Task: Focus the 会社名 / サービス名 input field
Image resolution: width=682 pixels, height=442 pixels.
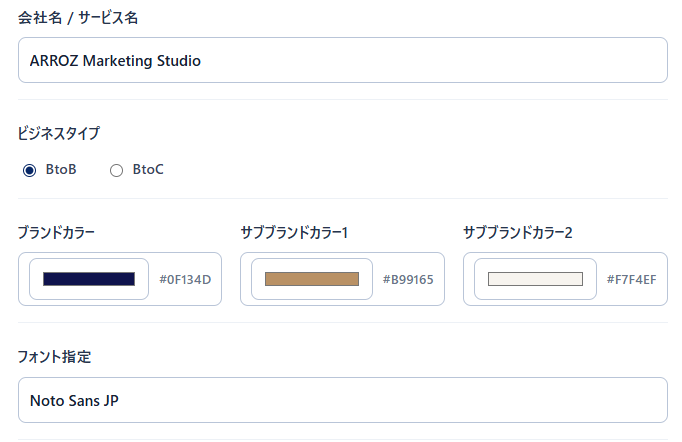Action: tap(343, 60)
